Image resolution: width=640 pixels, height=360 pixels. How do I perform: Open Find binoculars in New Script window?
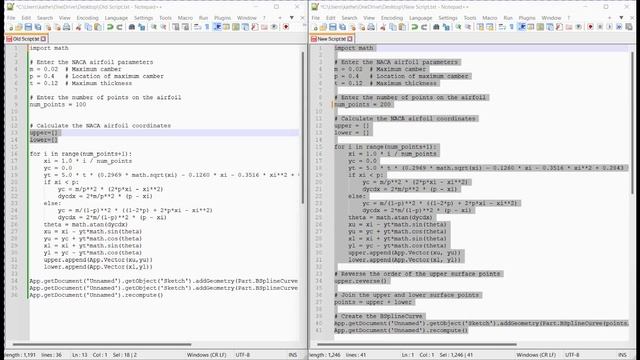click(436, 27)
